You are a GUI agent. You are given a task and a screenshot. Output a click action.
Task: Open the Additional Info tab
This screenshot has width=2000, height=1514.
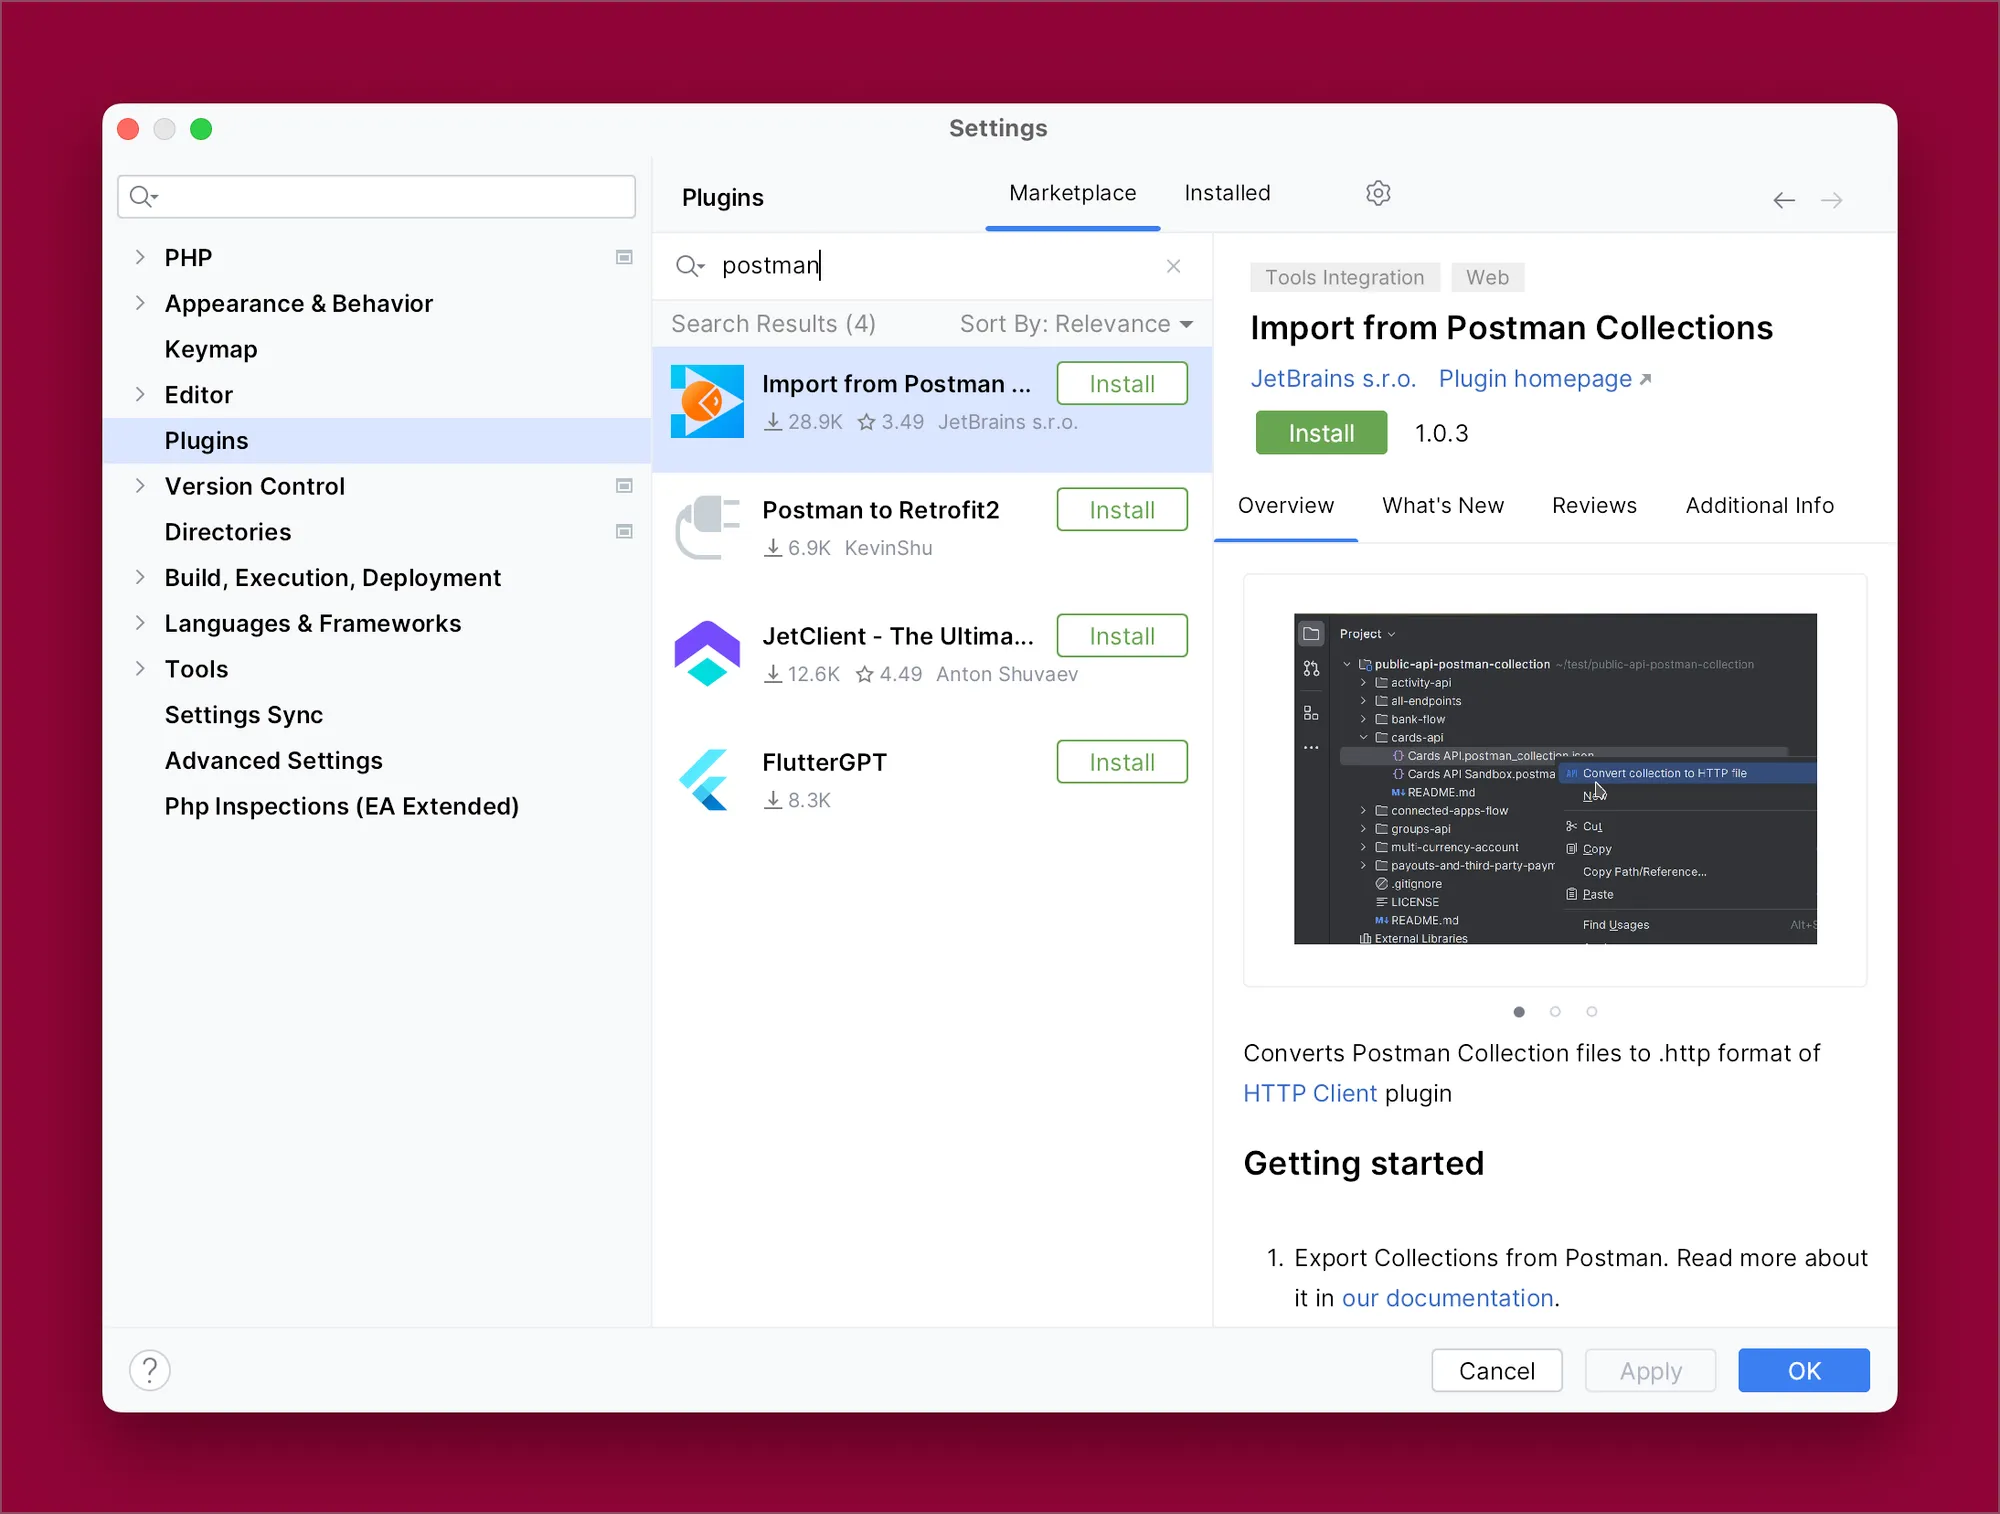[1759, 506]
